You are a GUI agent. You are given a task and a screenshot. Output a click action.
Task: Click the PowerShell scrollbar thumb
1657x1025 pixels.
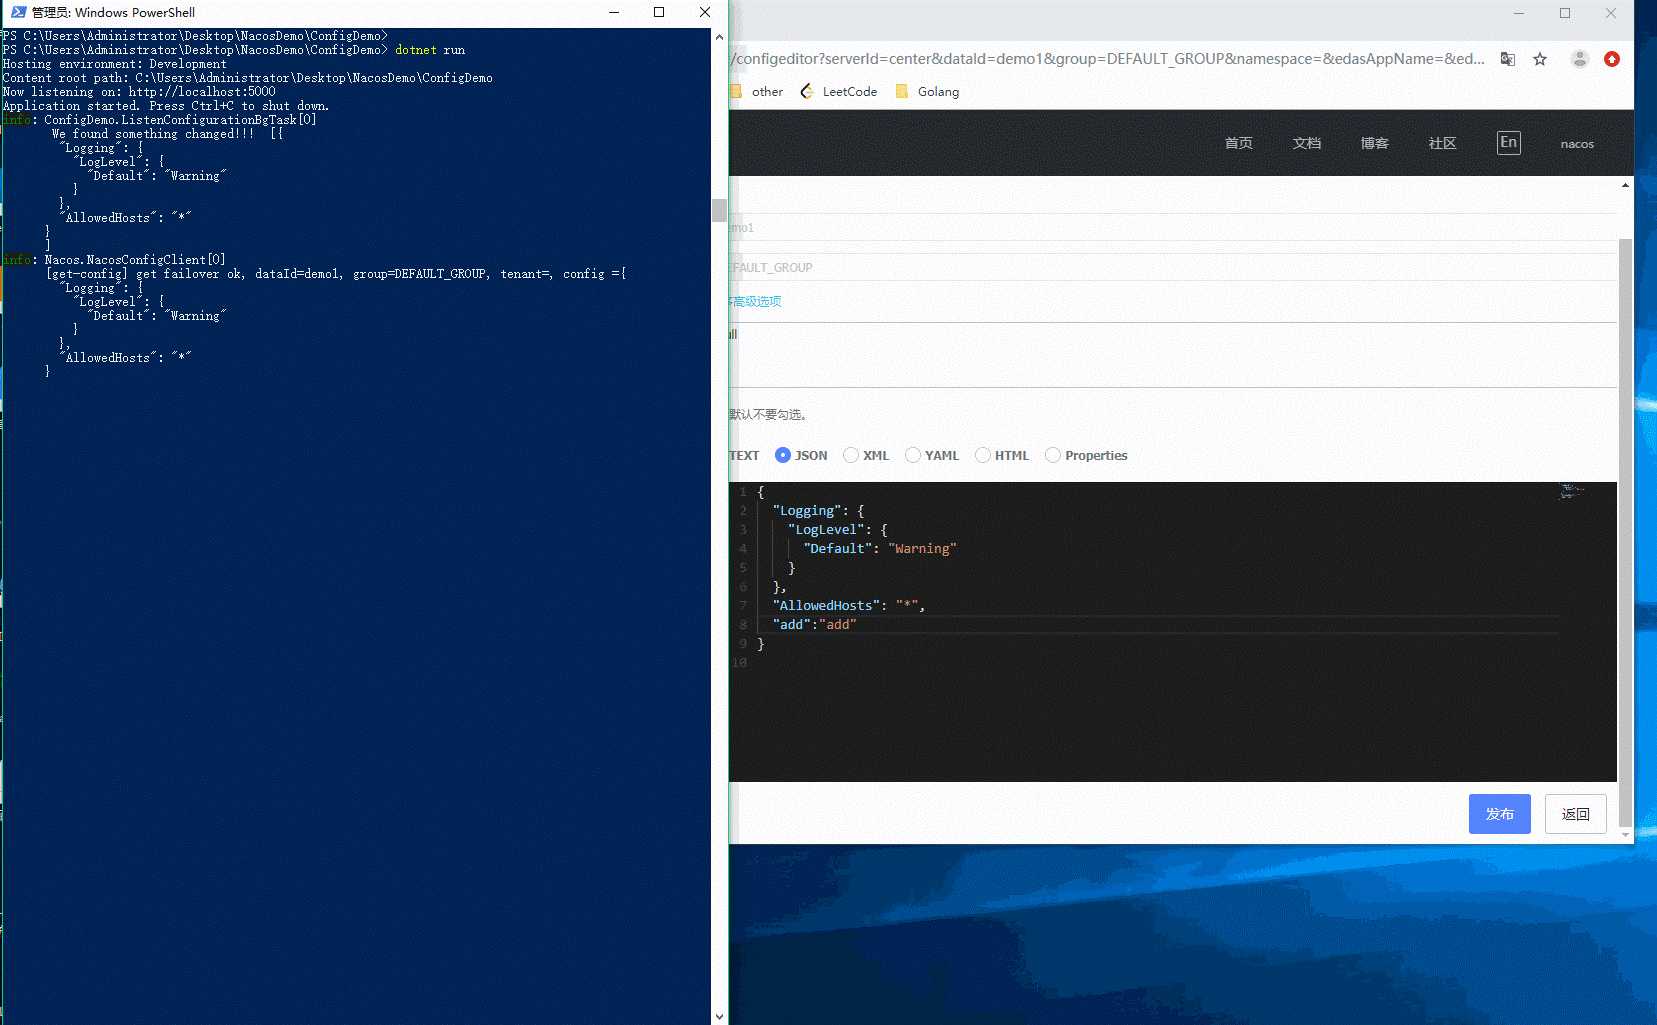coord(719,210)
